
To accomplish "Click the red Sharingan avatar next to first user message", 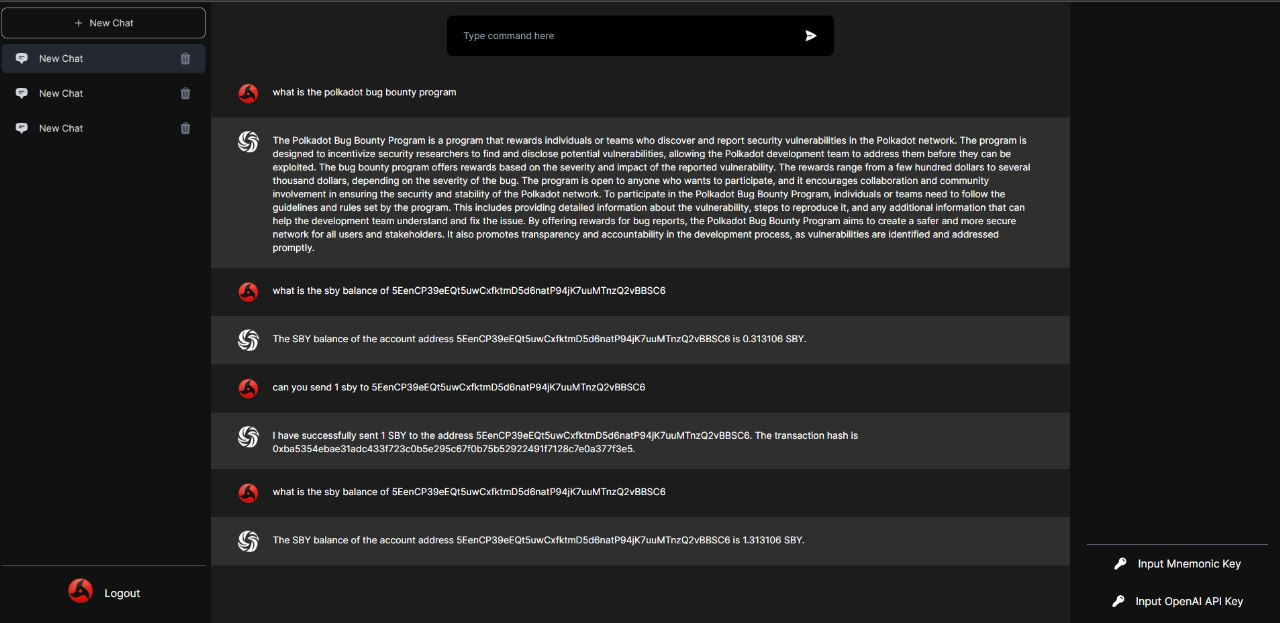I will 247,92.
